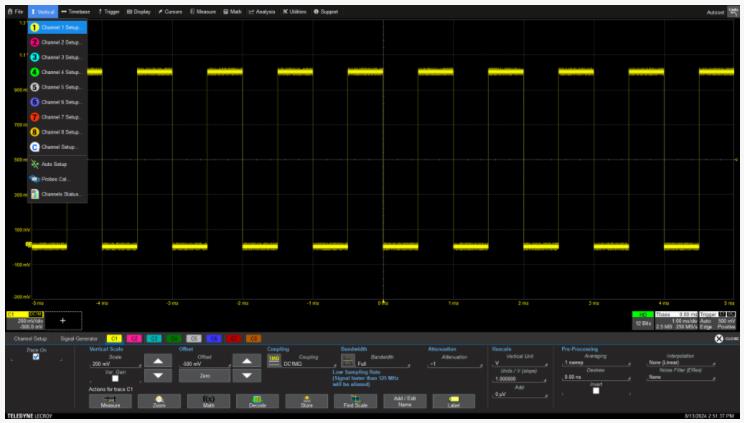Click the Attenuation input field
The width and height of the screenshot is (744, 423).
(x=446, y=363)
